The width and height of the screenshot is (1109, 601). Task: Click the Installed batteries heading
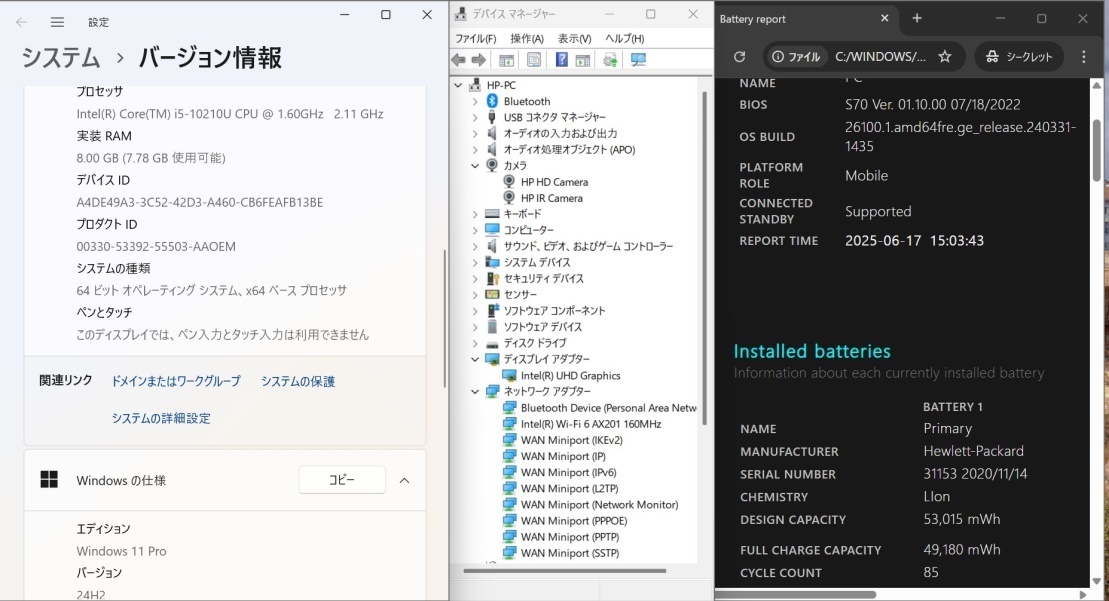812,351
